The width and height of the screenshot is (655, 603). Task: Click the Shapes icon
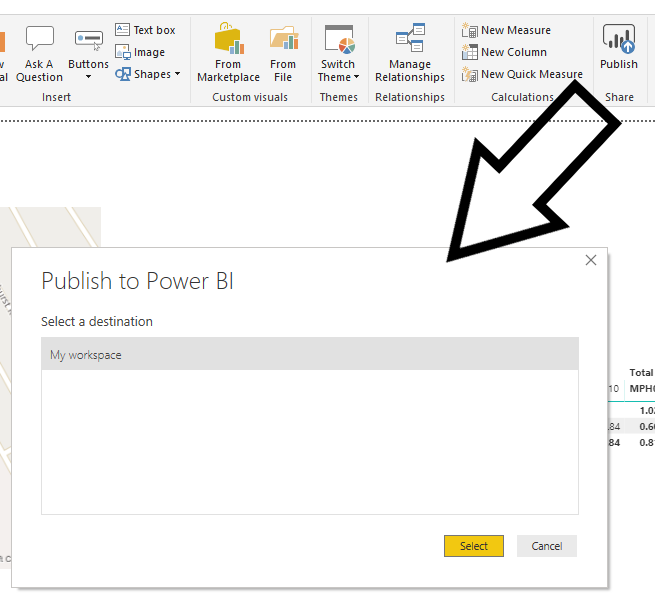point(123,74)
